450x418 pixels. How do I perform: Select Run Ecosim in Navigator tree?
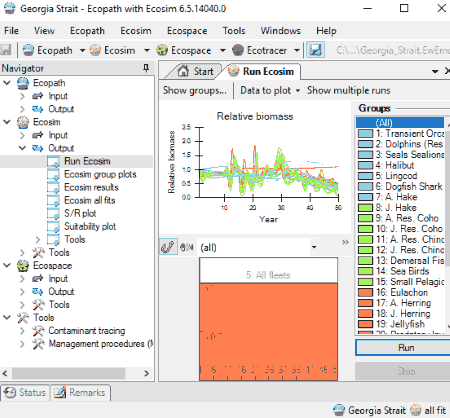point(87,161)
